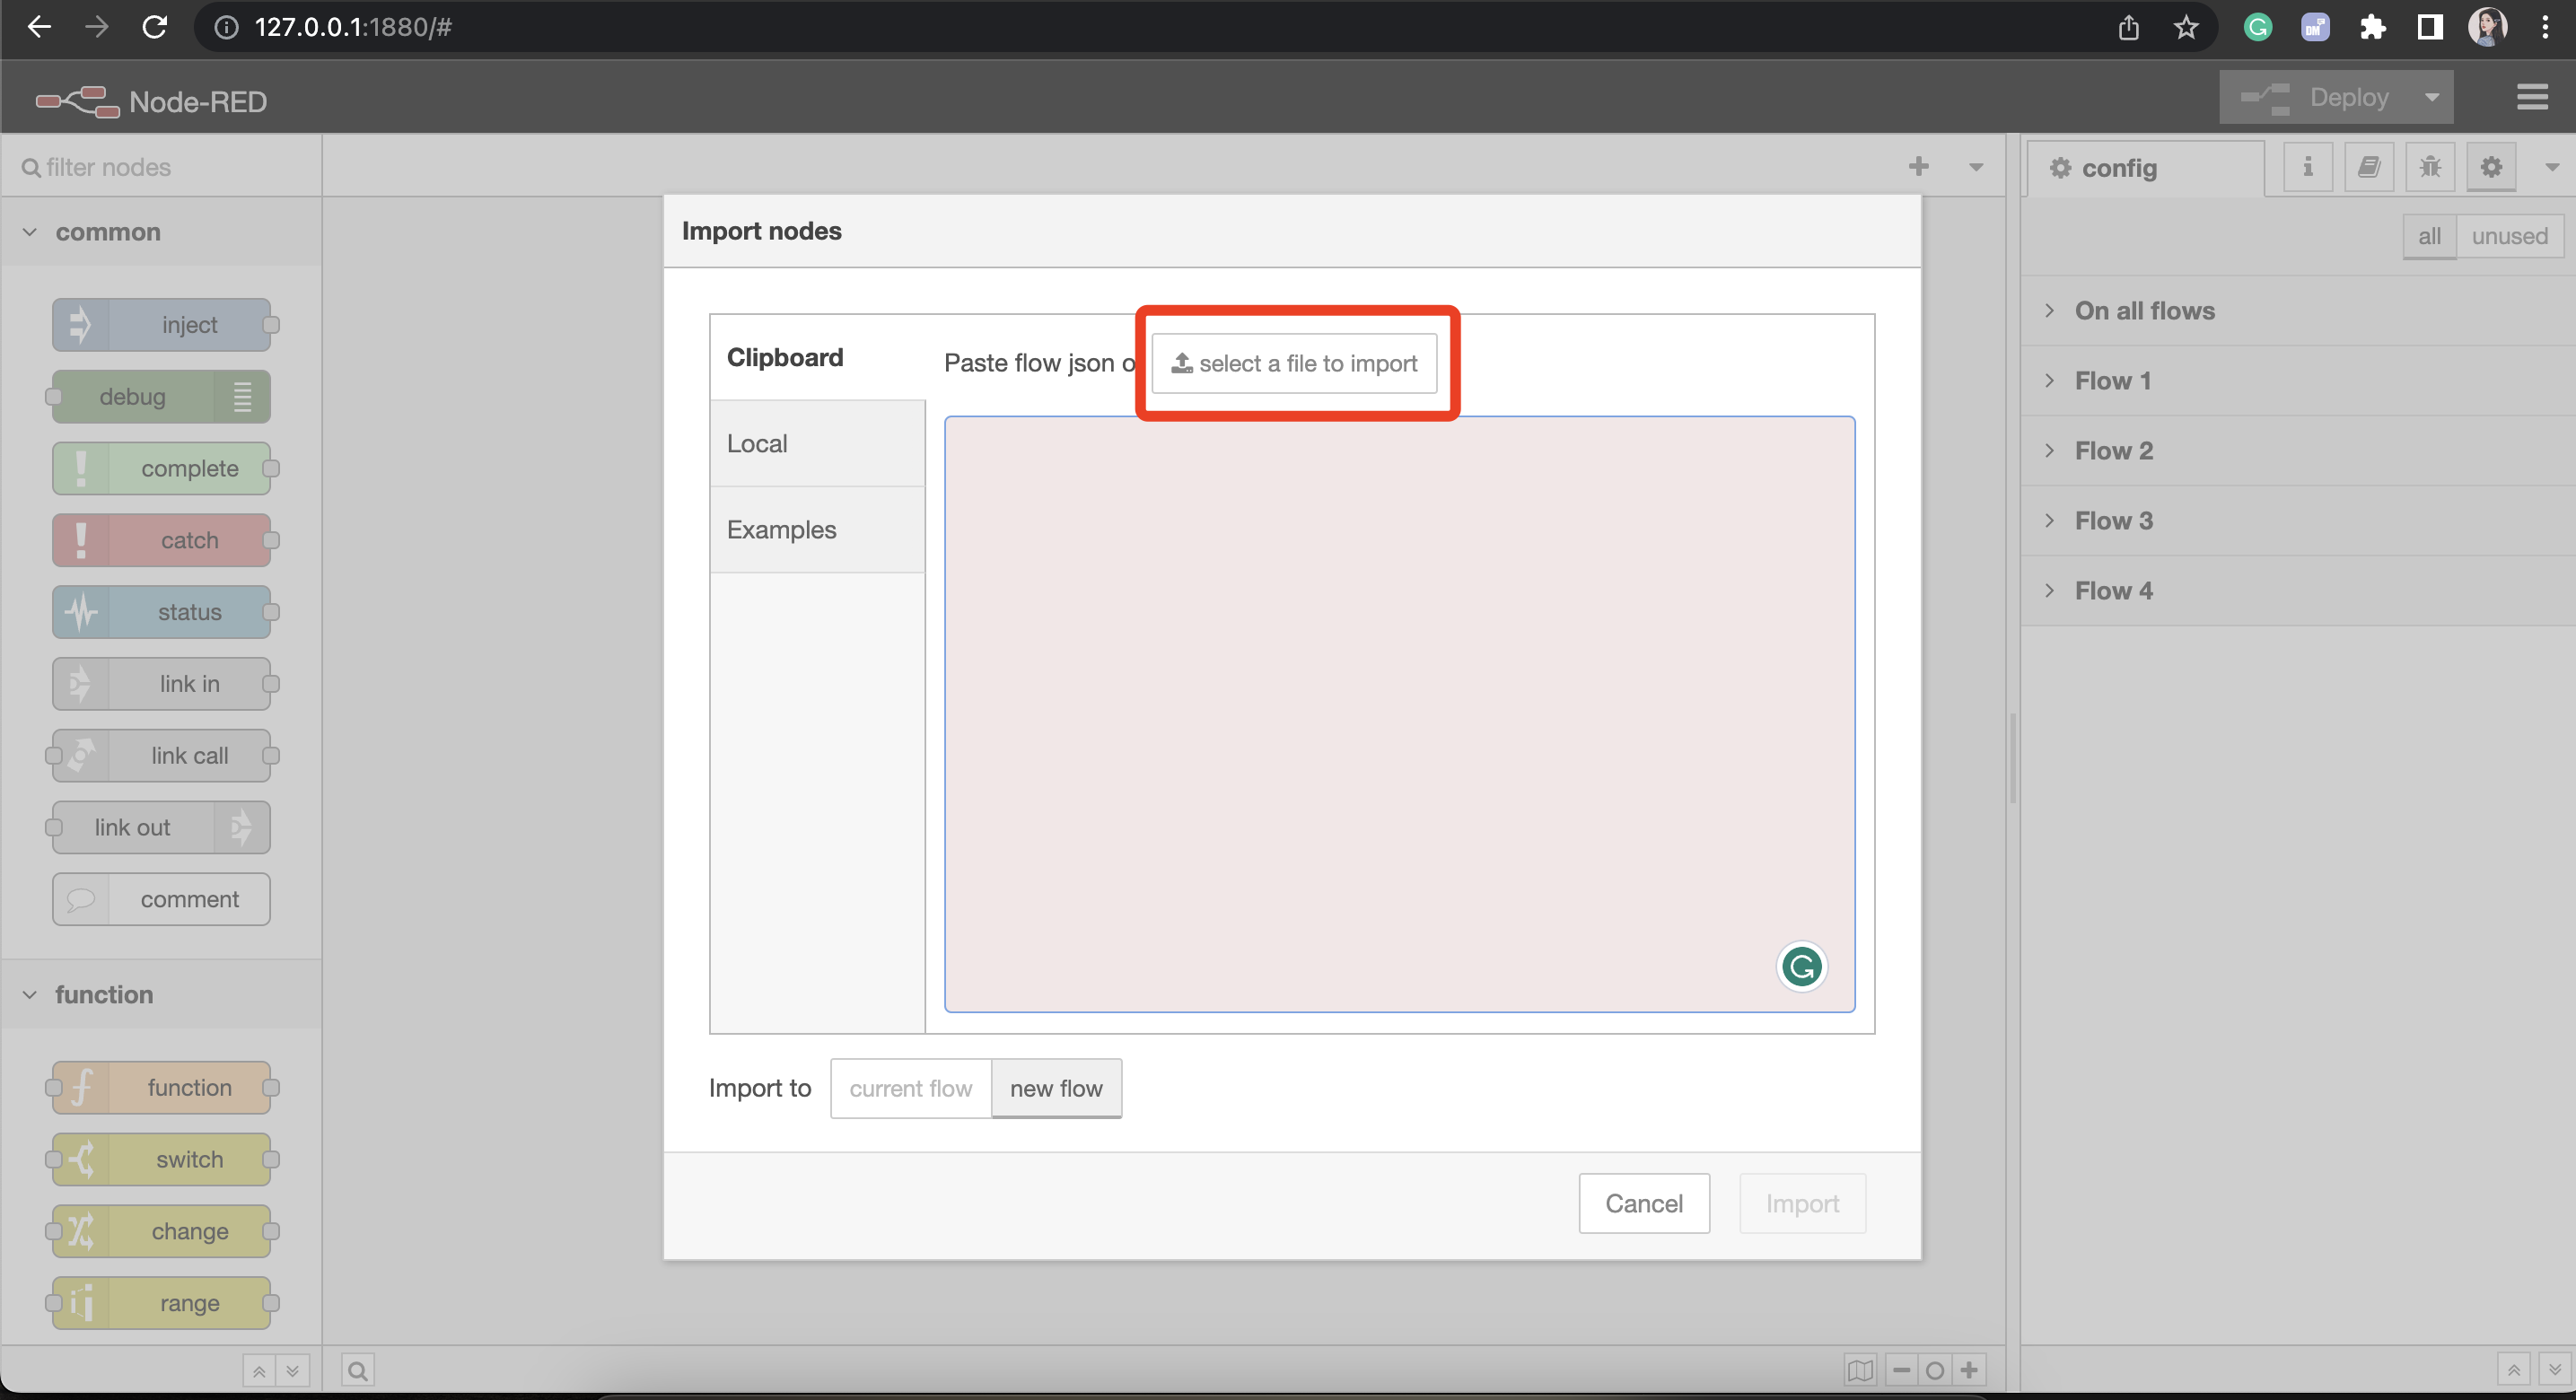Open the Deploy options dropdown
The image size is (2576, 1400).
pyautogui.click(x=2434, y=96)
